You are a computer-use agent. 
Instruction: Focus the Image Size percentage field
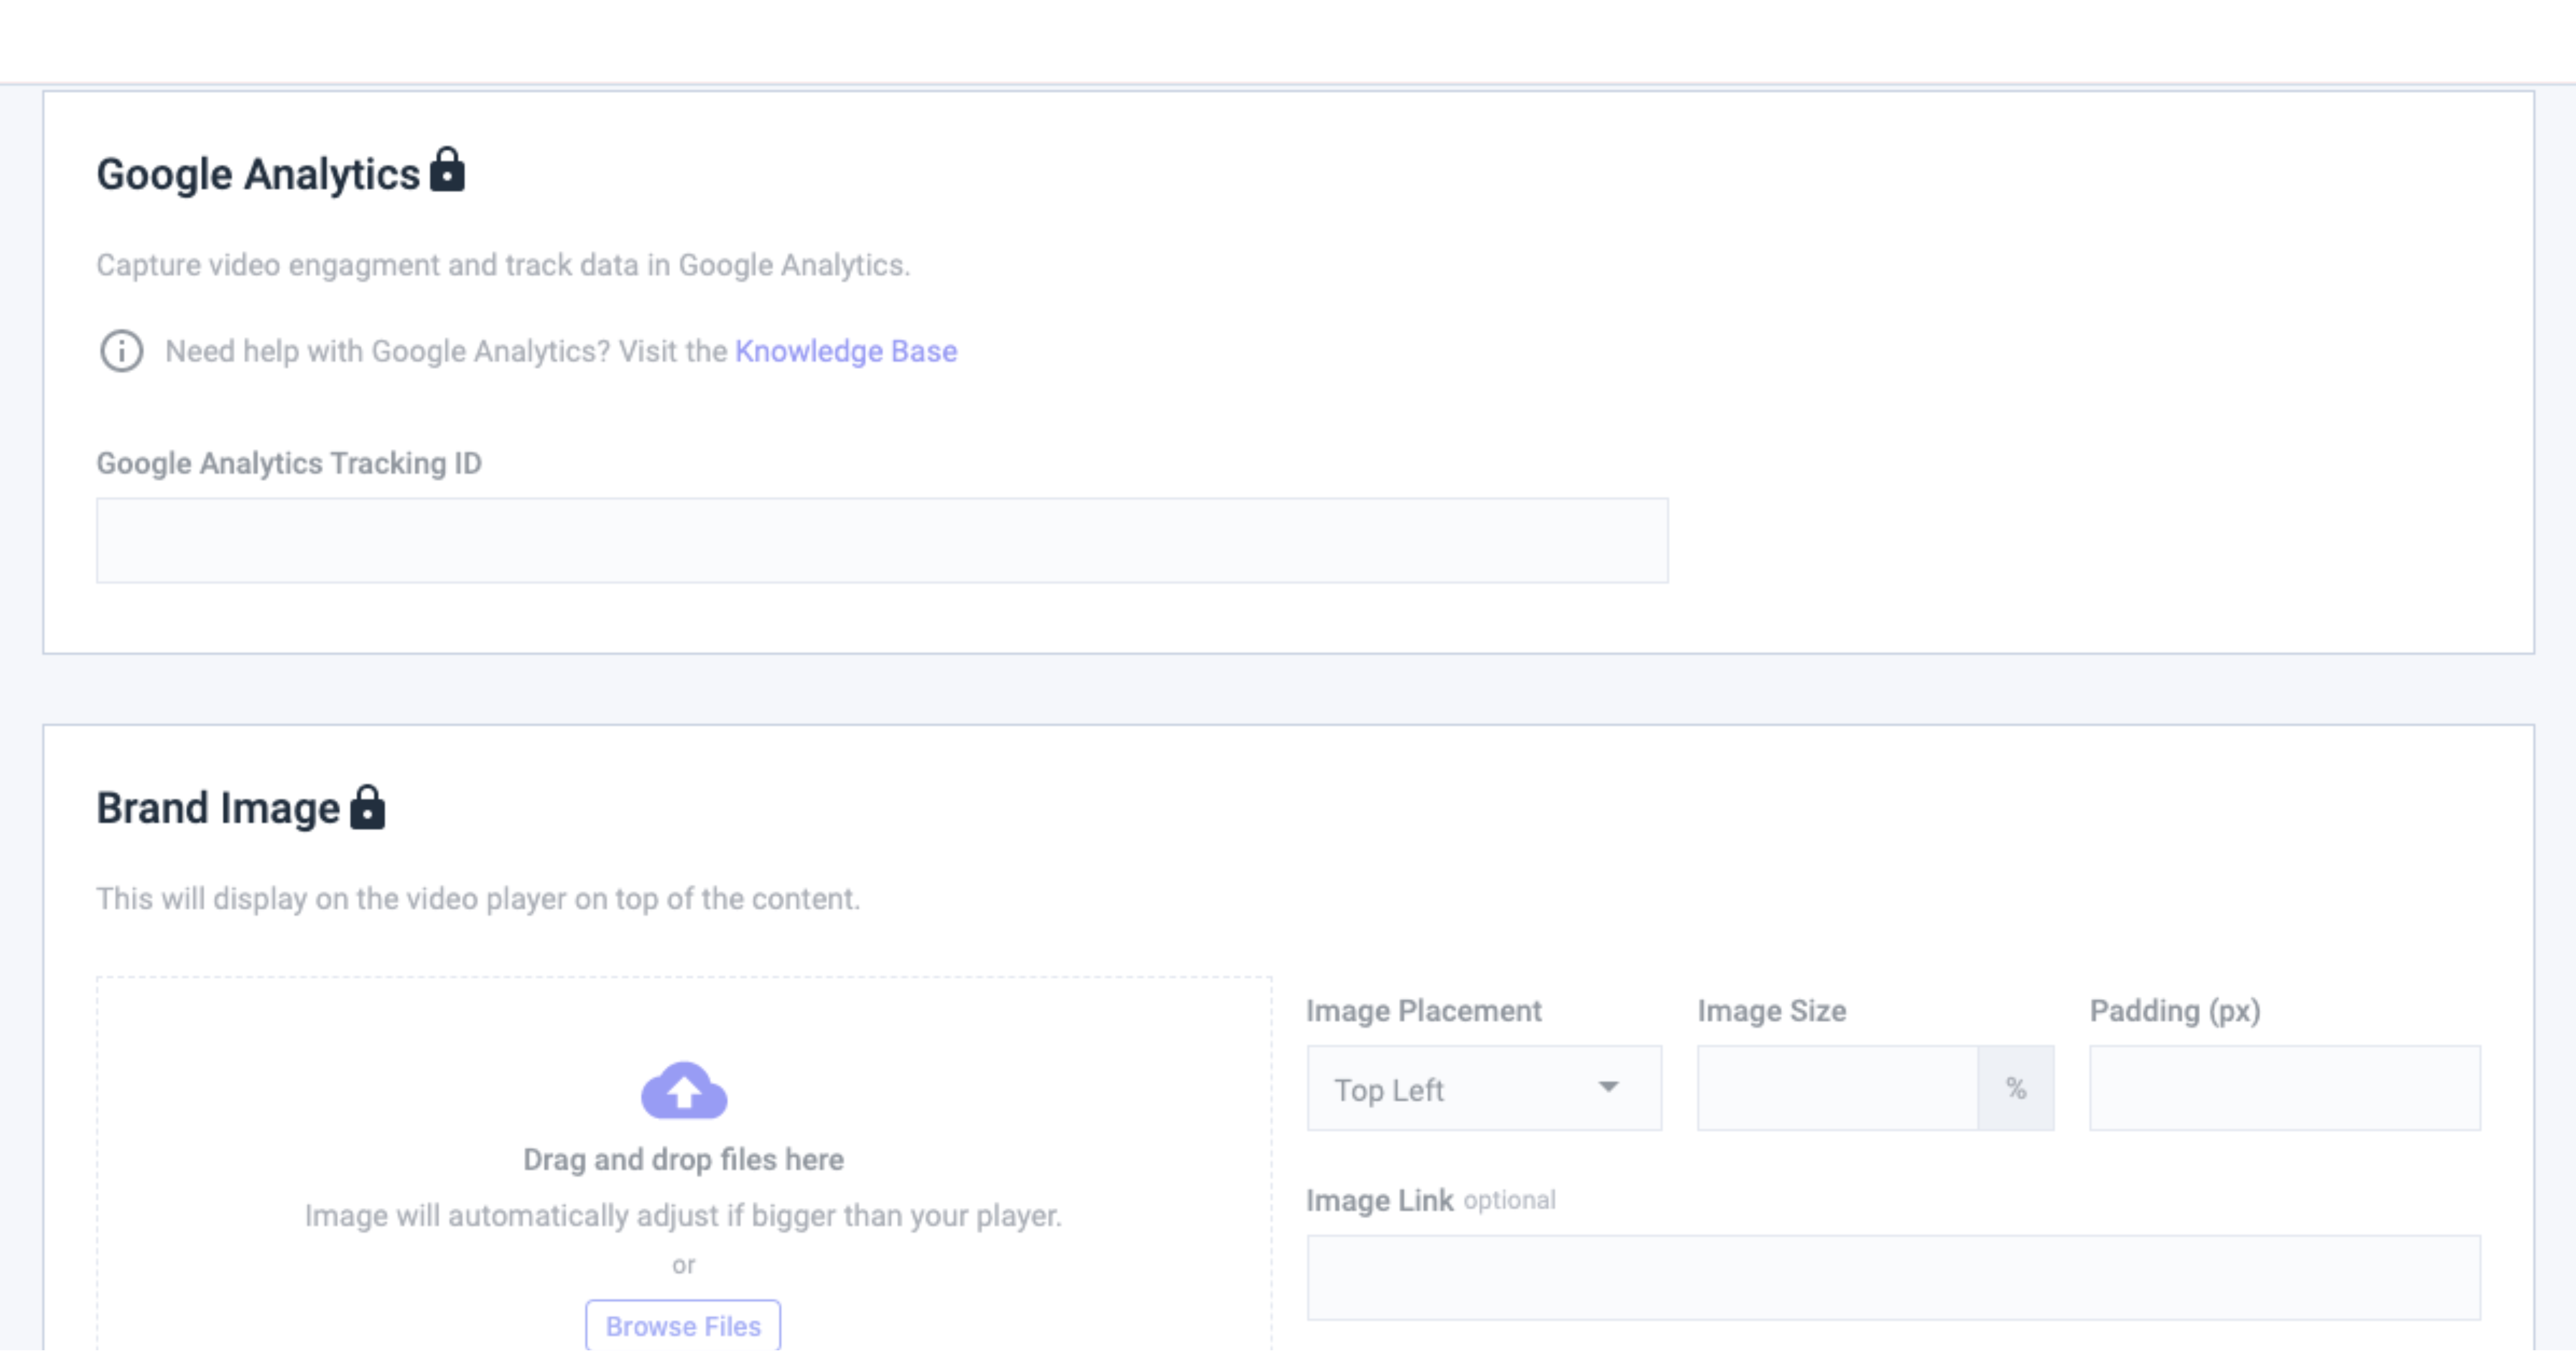(1837, 1089)
